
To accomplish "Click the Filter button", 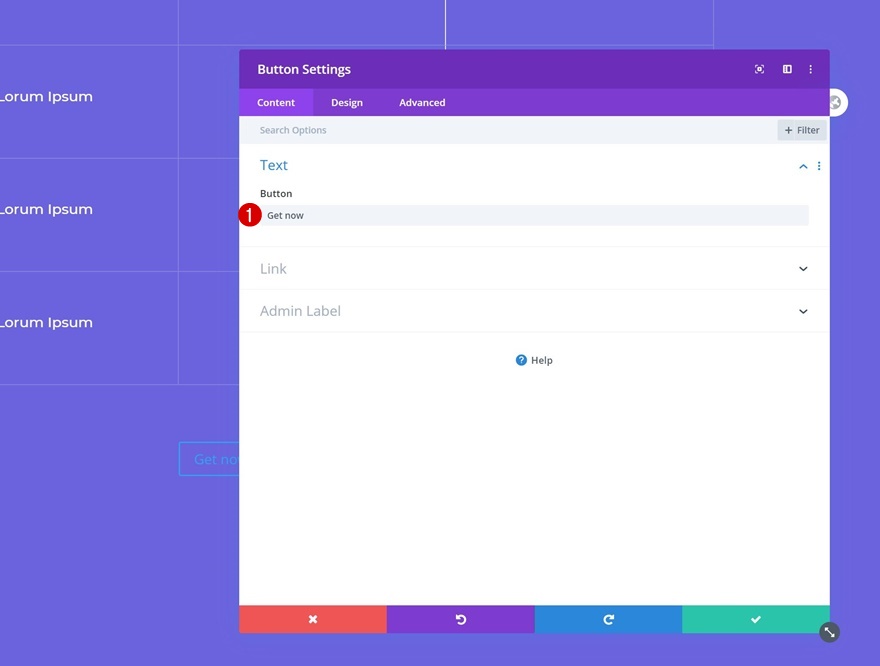I will pos(802,130).
